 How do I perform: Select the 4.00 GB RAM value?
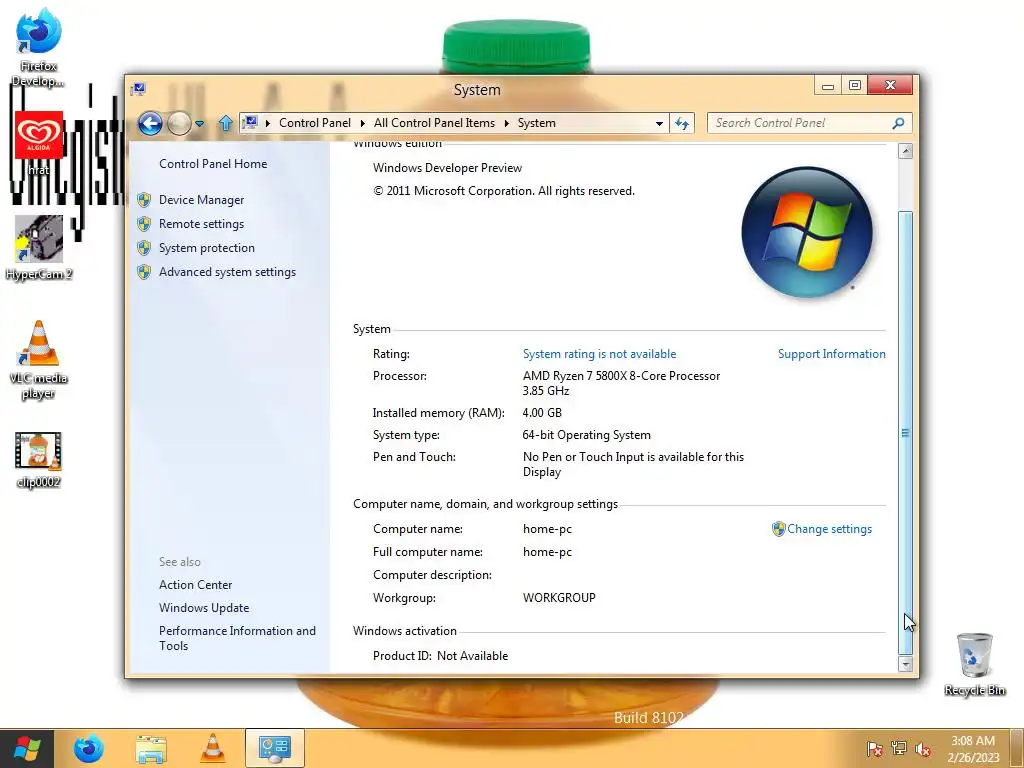point(542,413)
